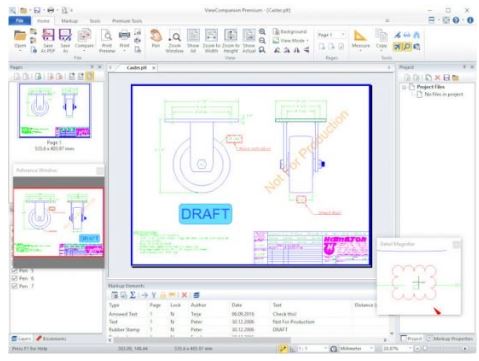This screenshot has width=479, height=361.
Task: Click 'No files in project' entry
Action: click(x=443, y=94)
